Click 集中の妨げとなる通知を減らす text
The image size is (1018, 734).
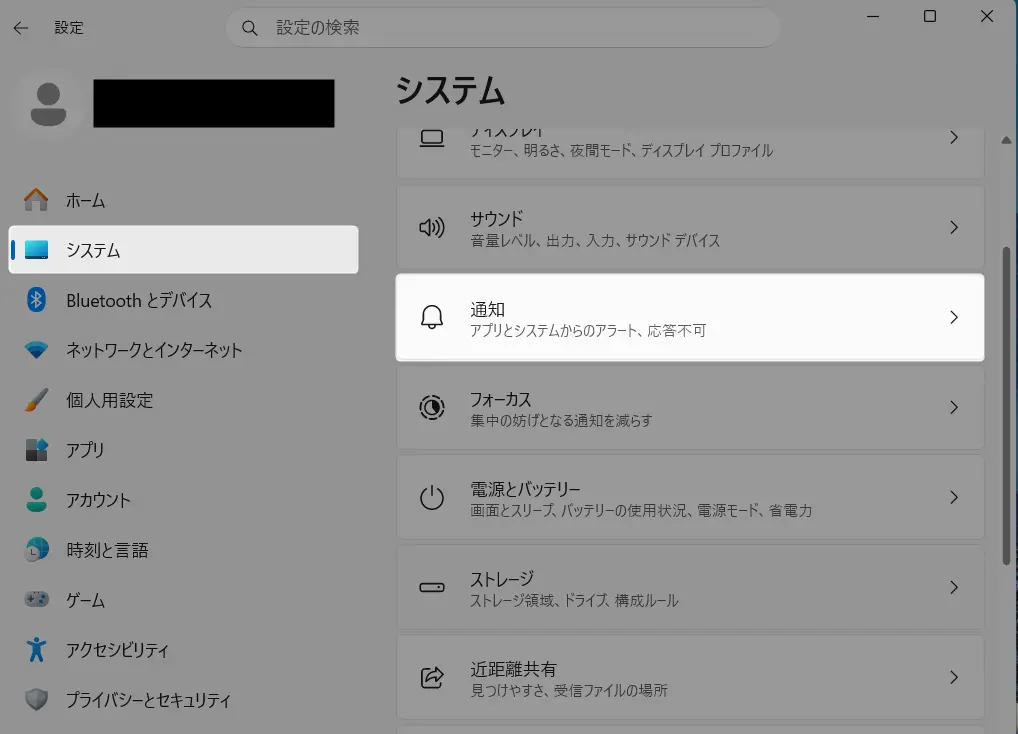click(562, 421)
